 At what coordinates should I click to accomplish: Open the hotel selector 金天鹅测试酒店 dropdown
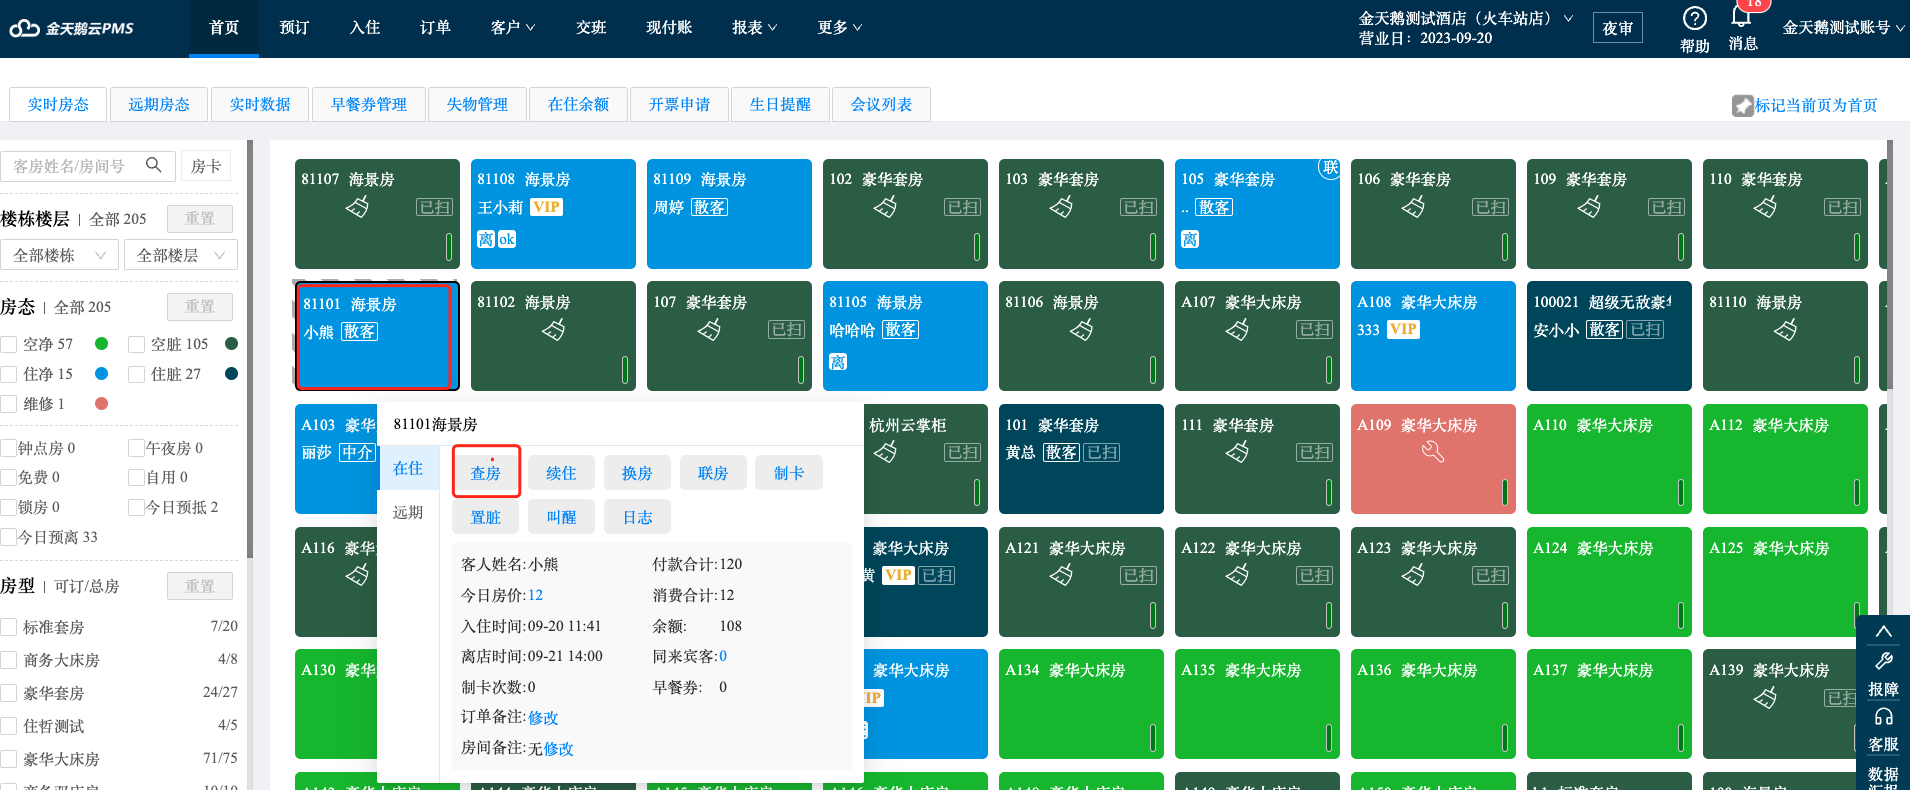pyautogui.click(x=1465, y=18)
